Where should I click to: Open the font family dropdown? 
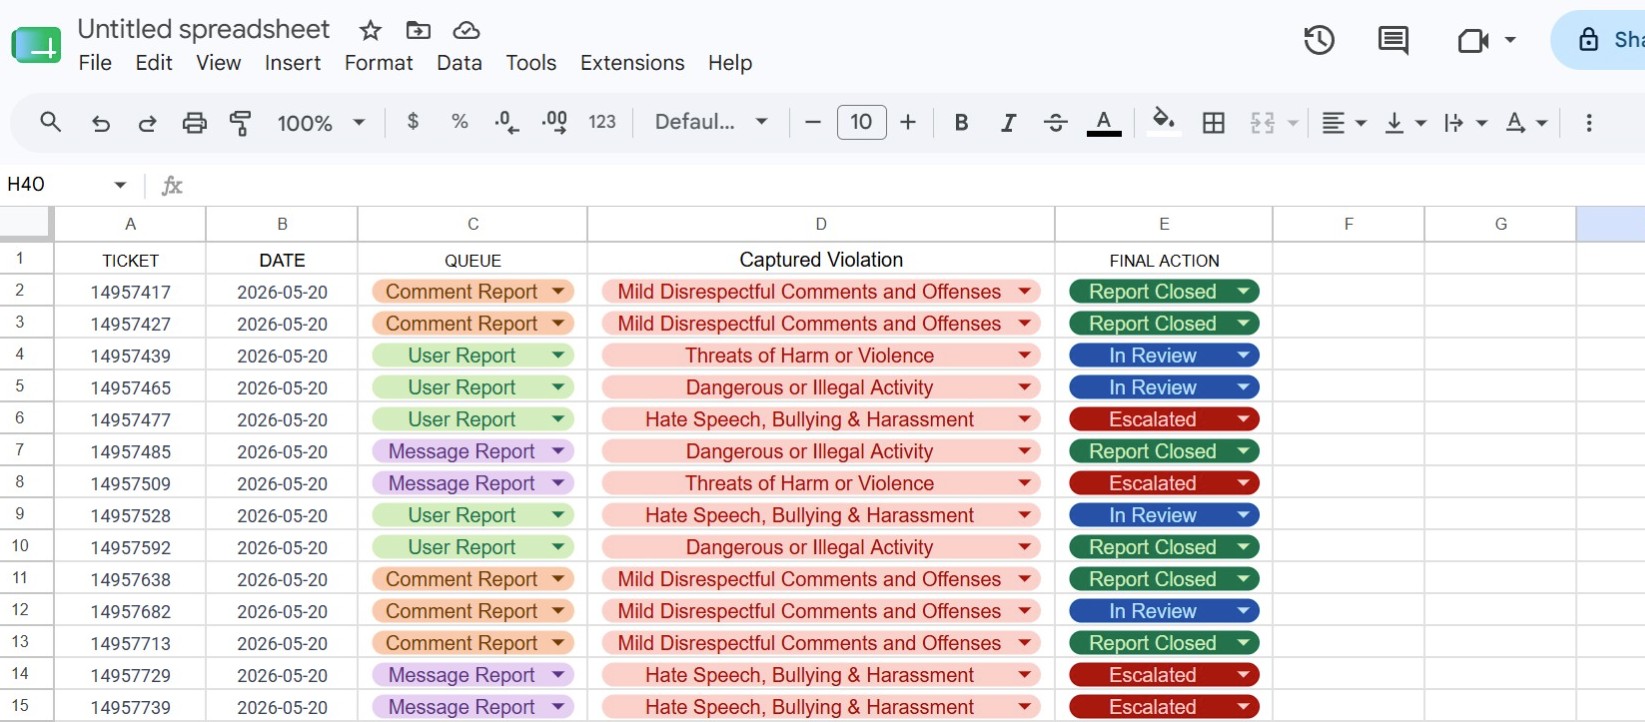711,122
